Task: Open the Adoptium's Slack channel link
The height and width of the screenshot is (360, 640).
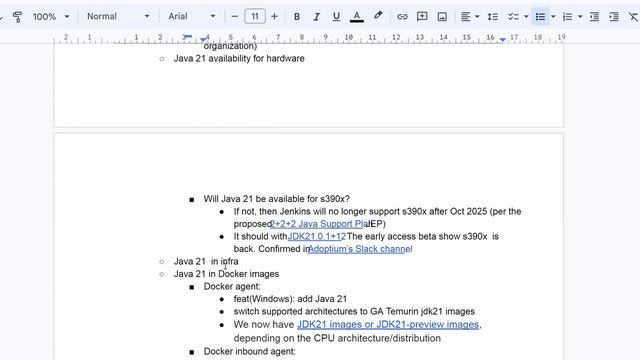Action: (360, 249)
